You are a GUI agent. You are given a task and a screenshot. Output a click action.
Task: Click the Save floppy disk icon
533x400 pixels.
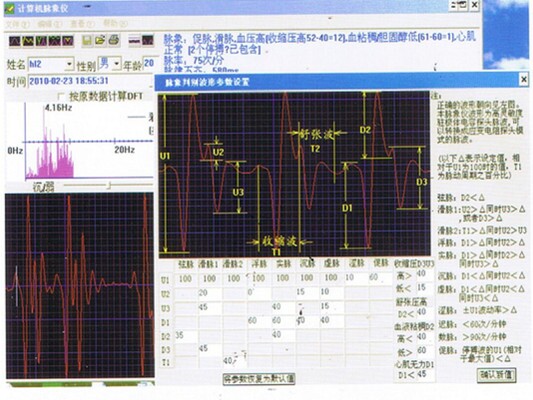(87, 41)
